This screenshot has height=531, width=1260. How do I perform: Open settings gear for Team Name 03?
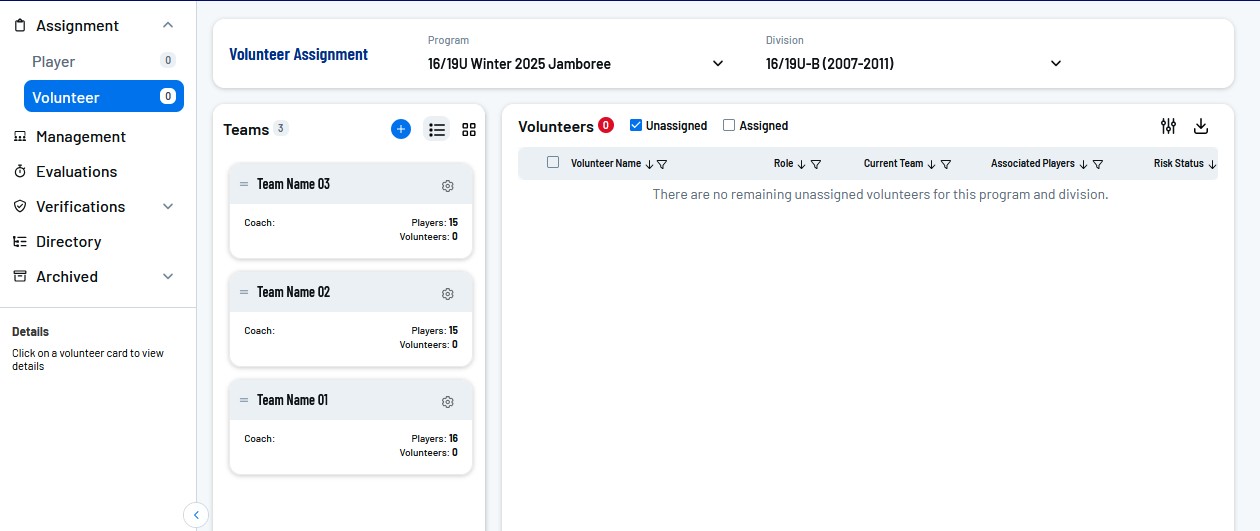(x=448, y=186)
